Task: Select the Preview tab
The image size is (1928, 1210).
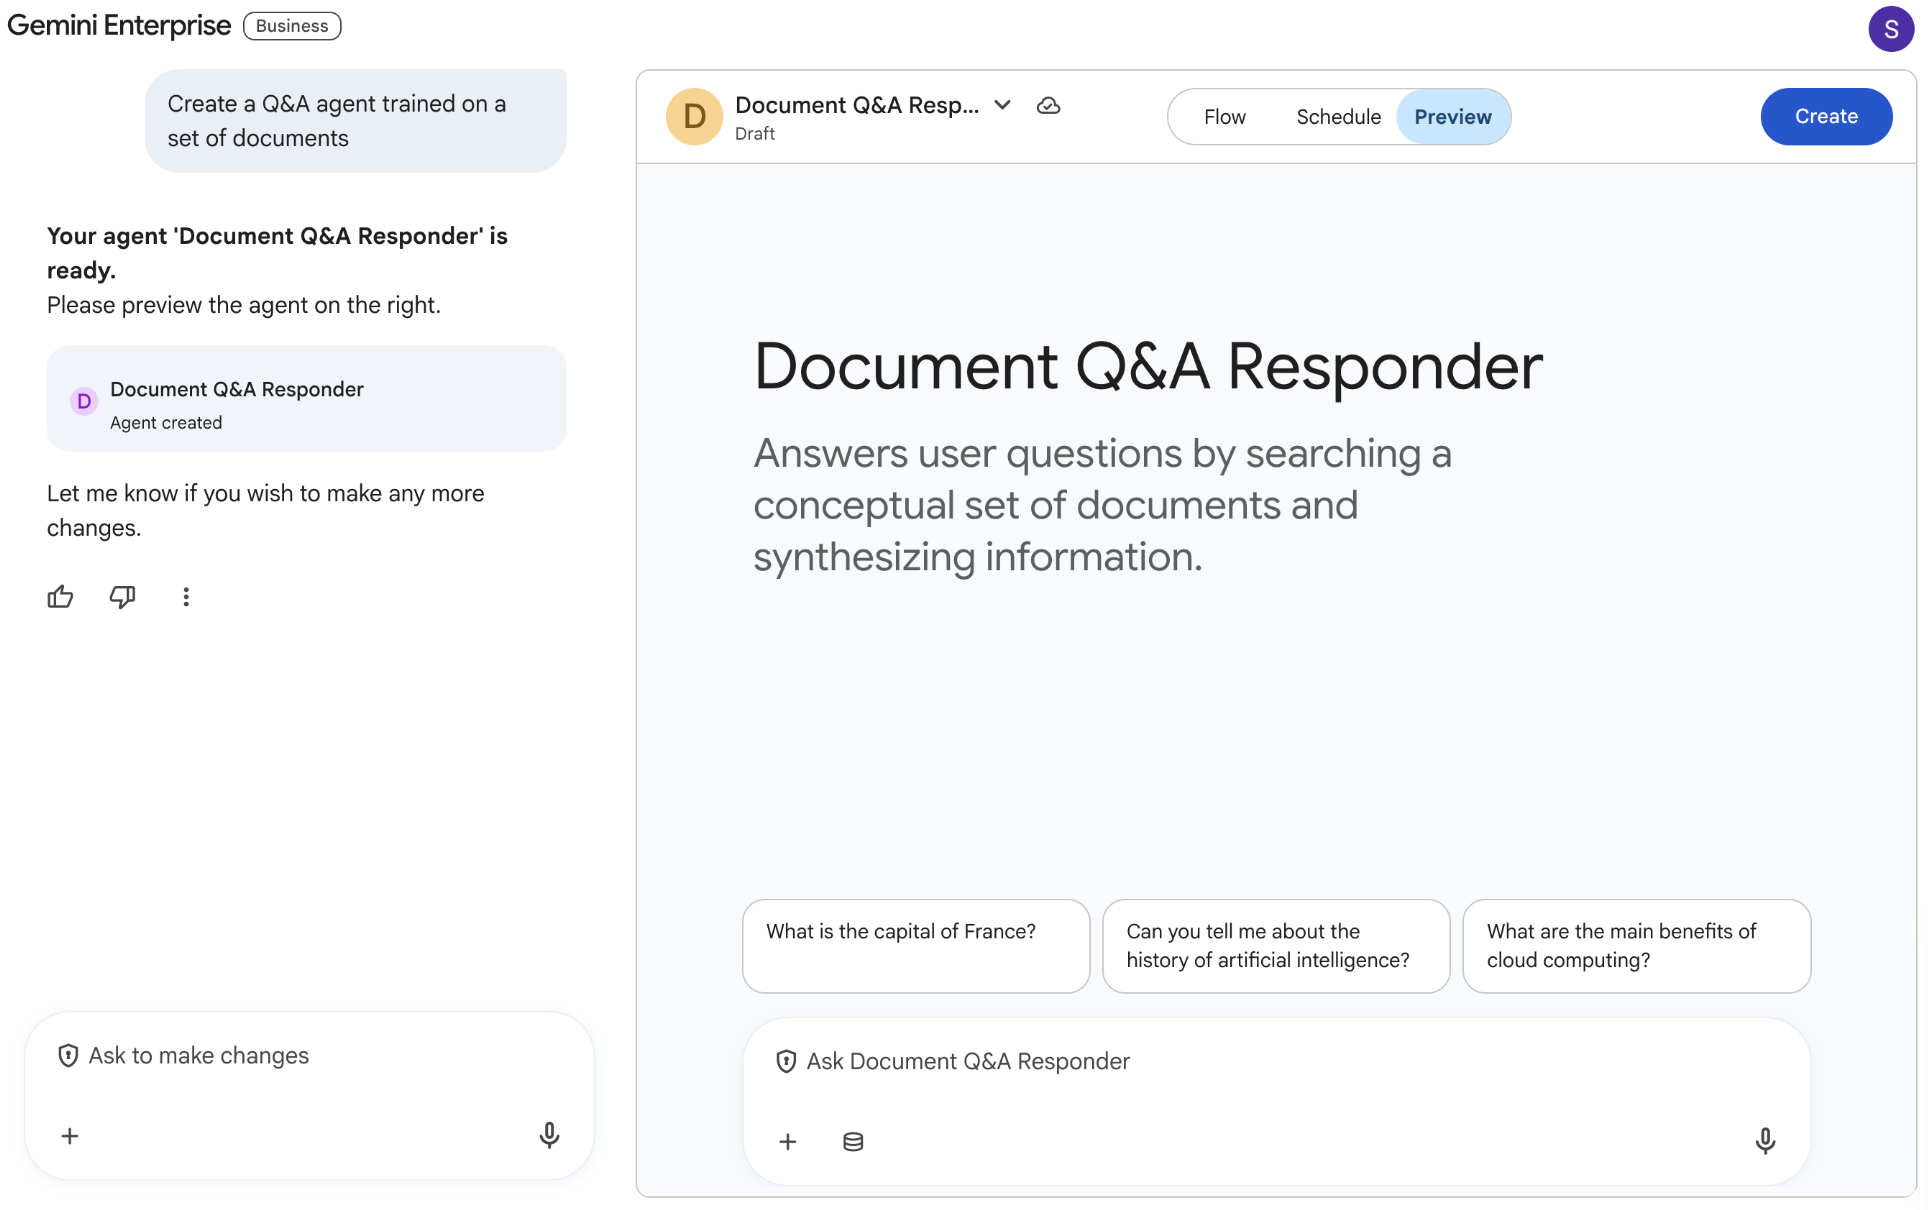Action: point(1453,117)
